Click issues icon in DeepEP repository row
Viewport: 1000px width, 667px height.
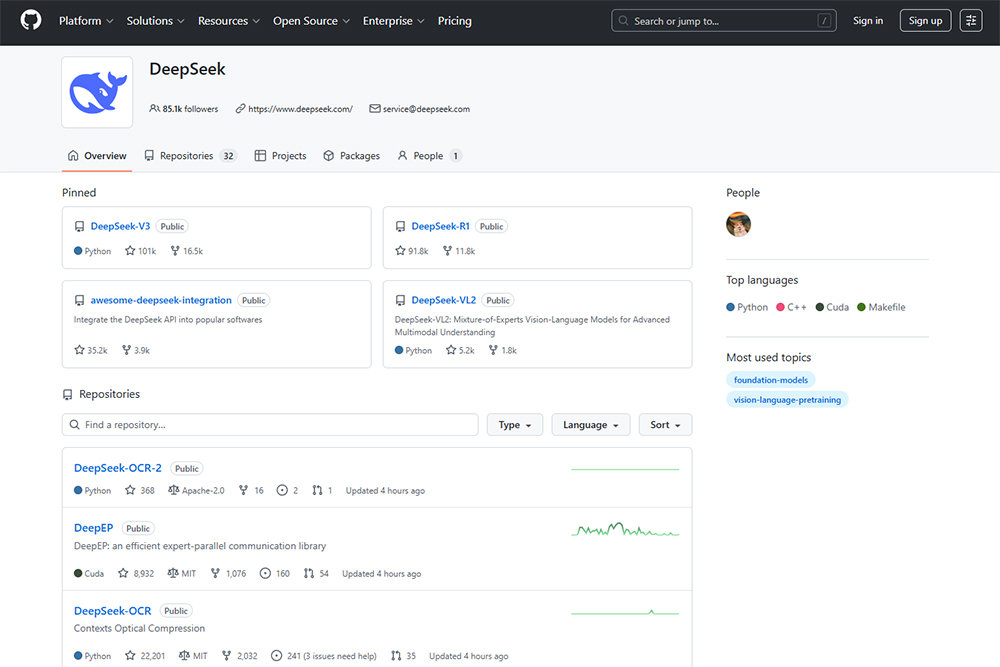tap(265, 574)
